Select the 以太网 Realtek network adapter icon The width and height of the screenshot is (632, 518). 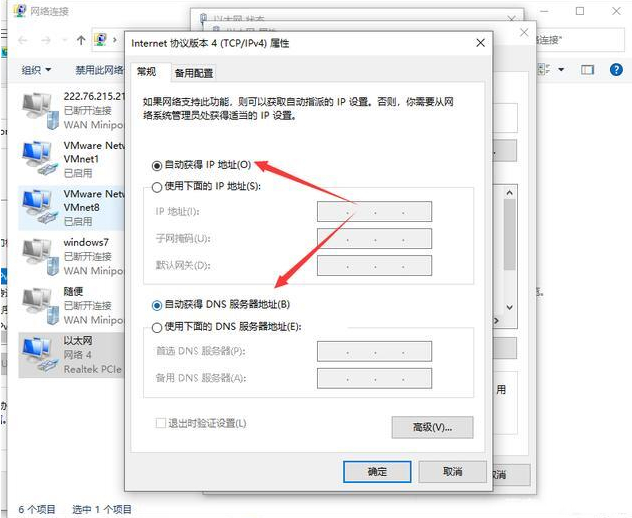pos(39,355)
